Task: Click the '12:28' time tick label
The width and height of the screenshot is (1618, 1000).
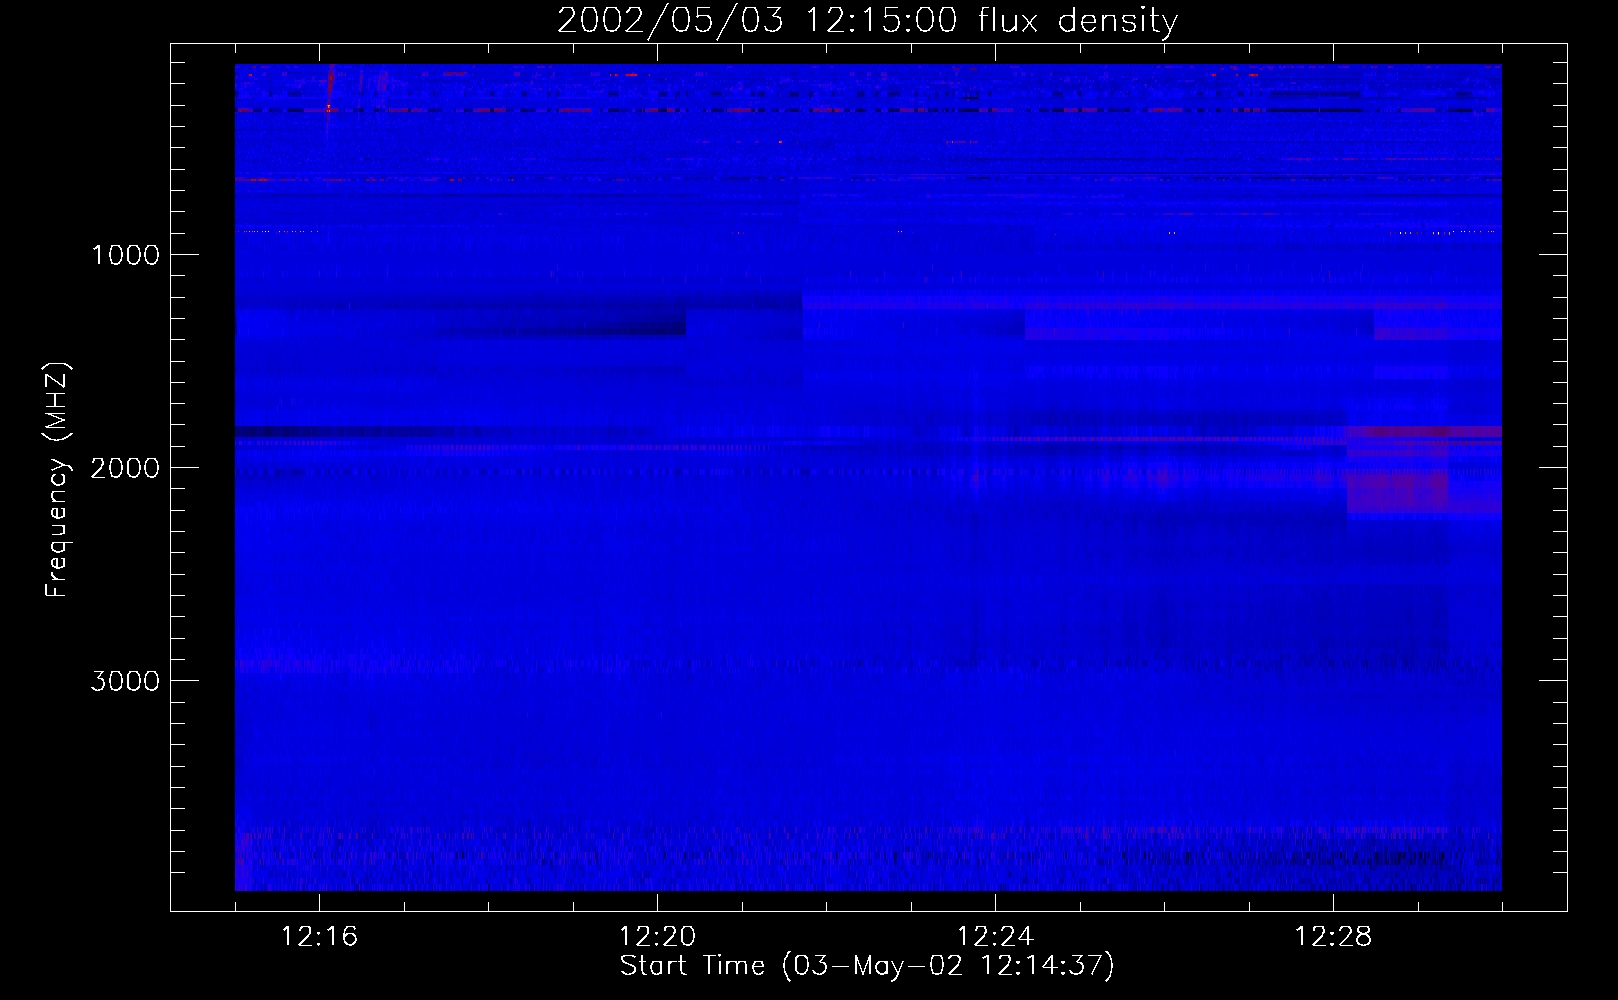Action: click(1333, 937)
